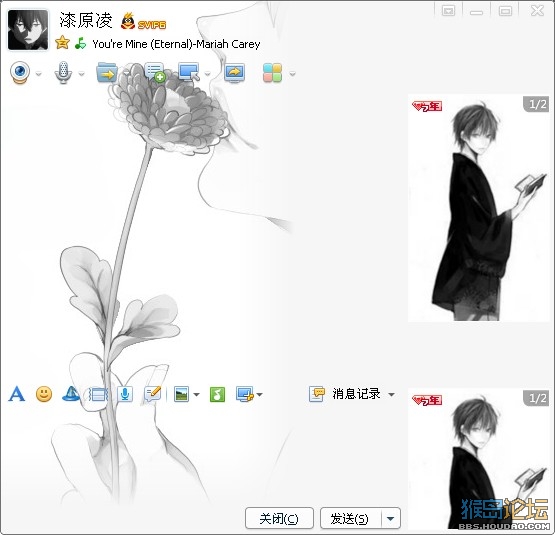Click the 发送(S) send button
555x535 pixels.
(x=350, y=519)
